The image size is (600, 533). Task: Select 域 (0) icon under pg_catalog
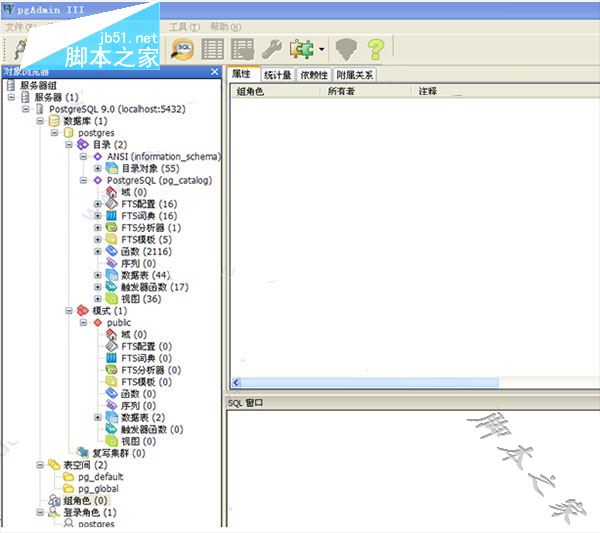pyautogui.click(x=111, y=192)
